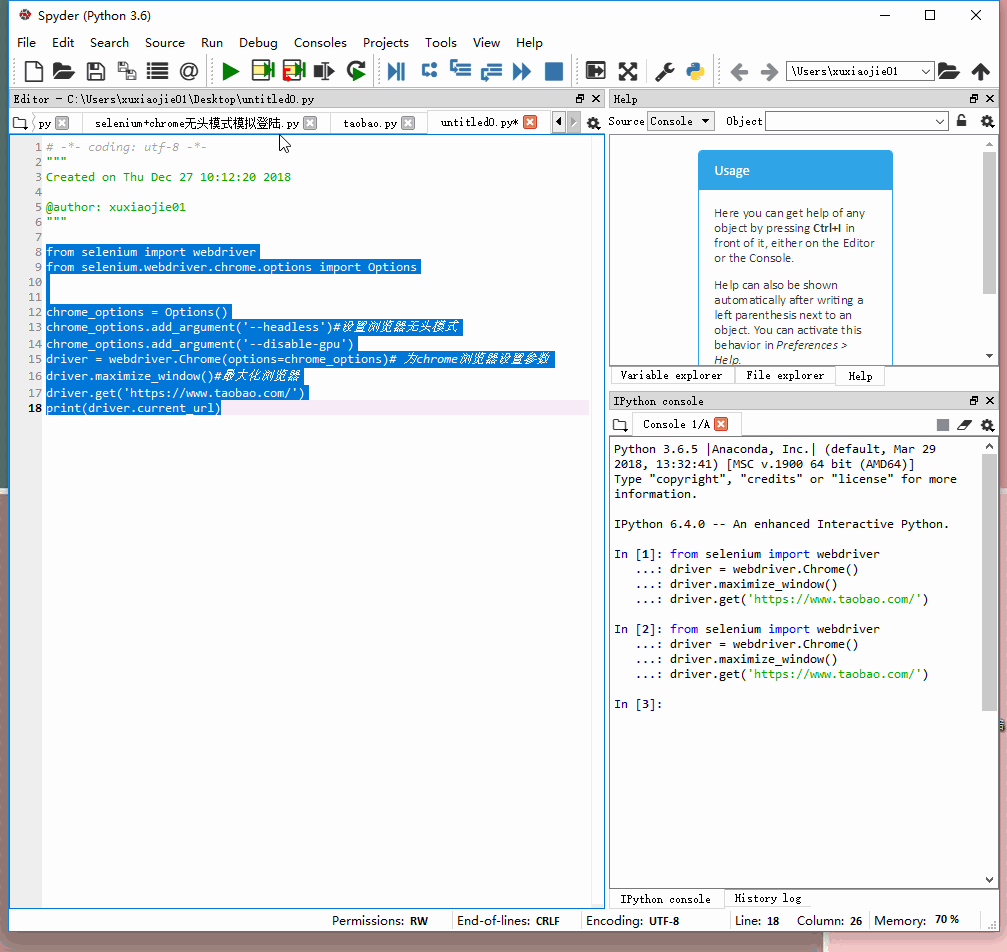
Task: Step return debug icon
Action: pyautogui.click(x=491, y=71)
